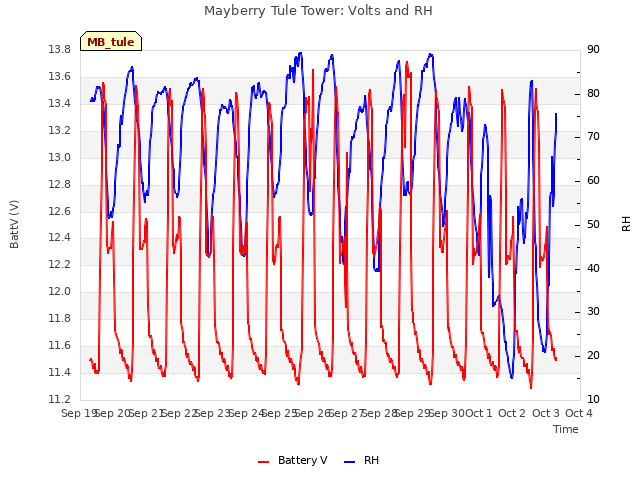Screen dimensions: 640x480
Task: Click the Oct 4 date tick label
Action: tap(579, 413)
